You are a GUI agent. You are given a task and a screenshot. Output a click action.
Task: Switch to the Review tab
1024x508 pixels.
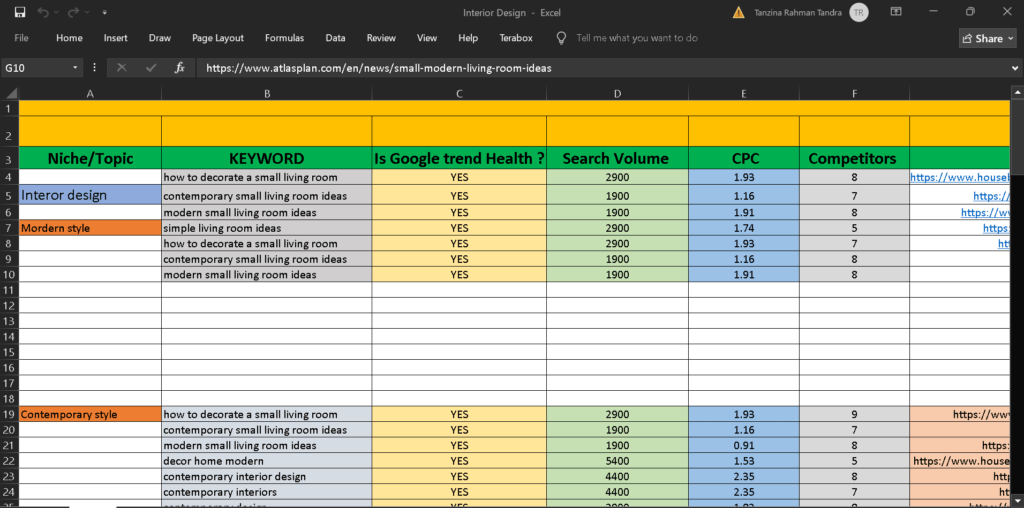[x=381, y=38]
